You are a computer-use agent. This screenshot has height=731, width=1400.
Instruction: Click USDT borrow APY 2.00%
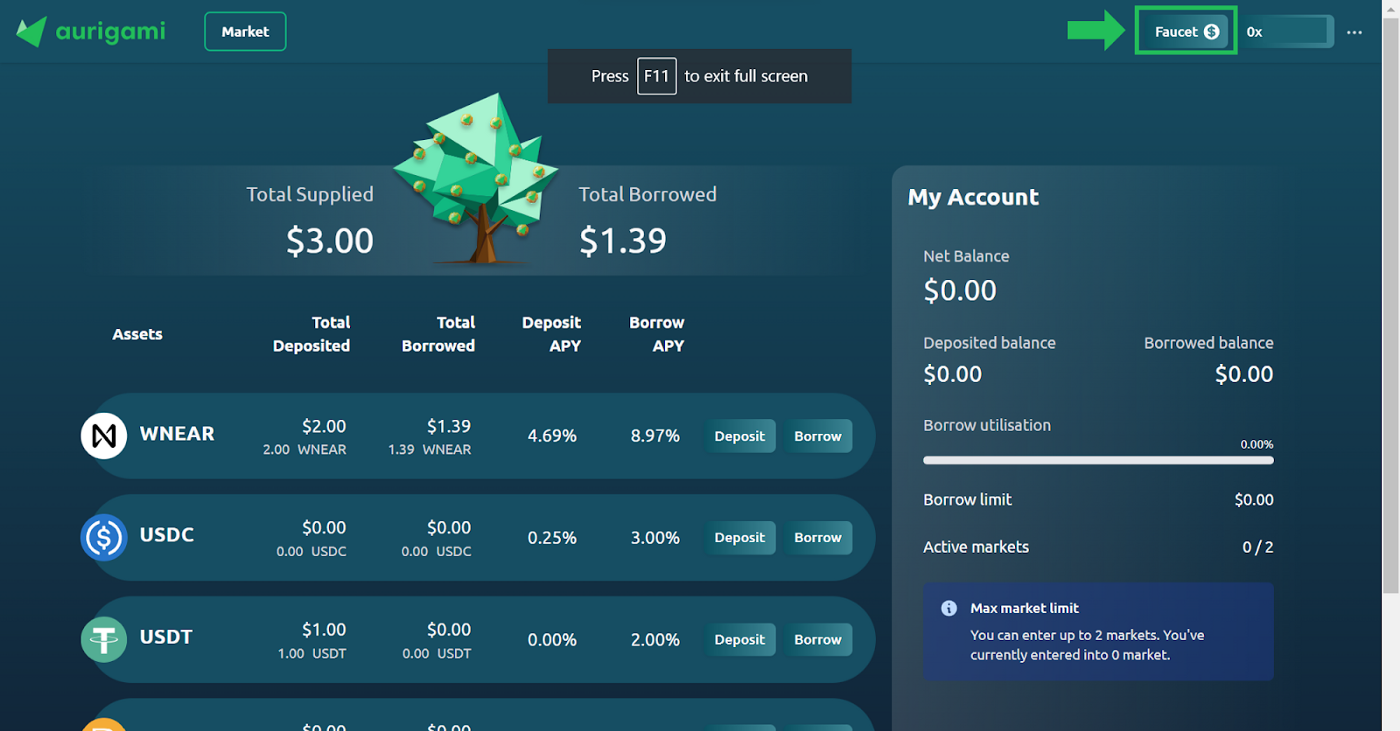(655, 640)
